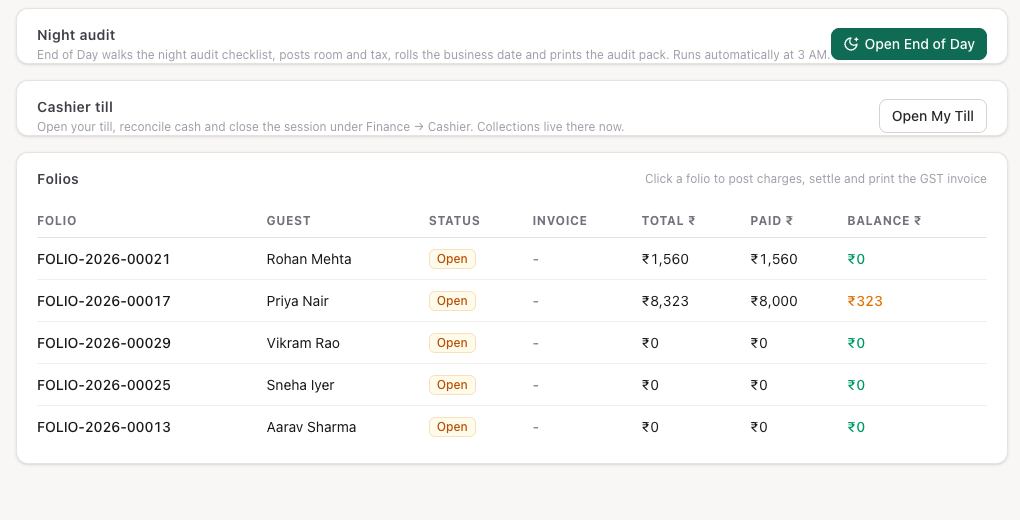
Task: Click Rohan Mehta's ₹0 balance
Action: [x=856, y=259]
